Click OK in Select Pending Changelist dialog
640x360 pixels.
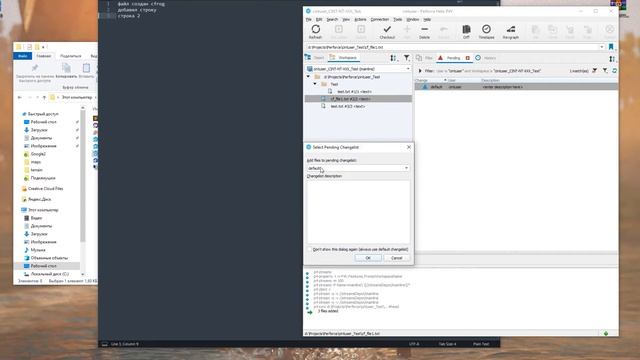pos(368,258)
